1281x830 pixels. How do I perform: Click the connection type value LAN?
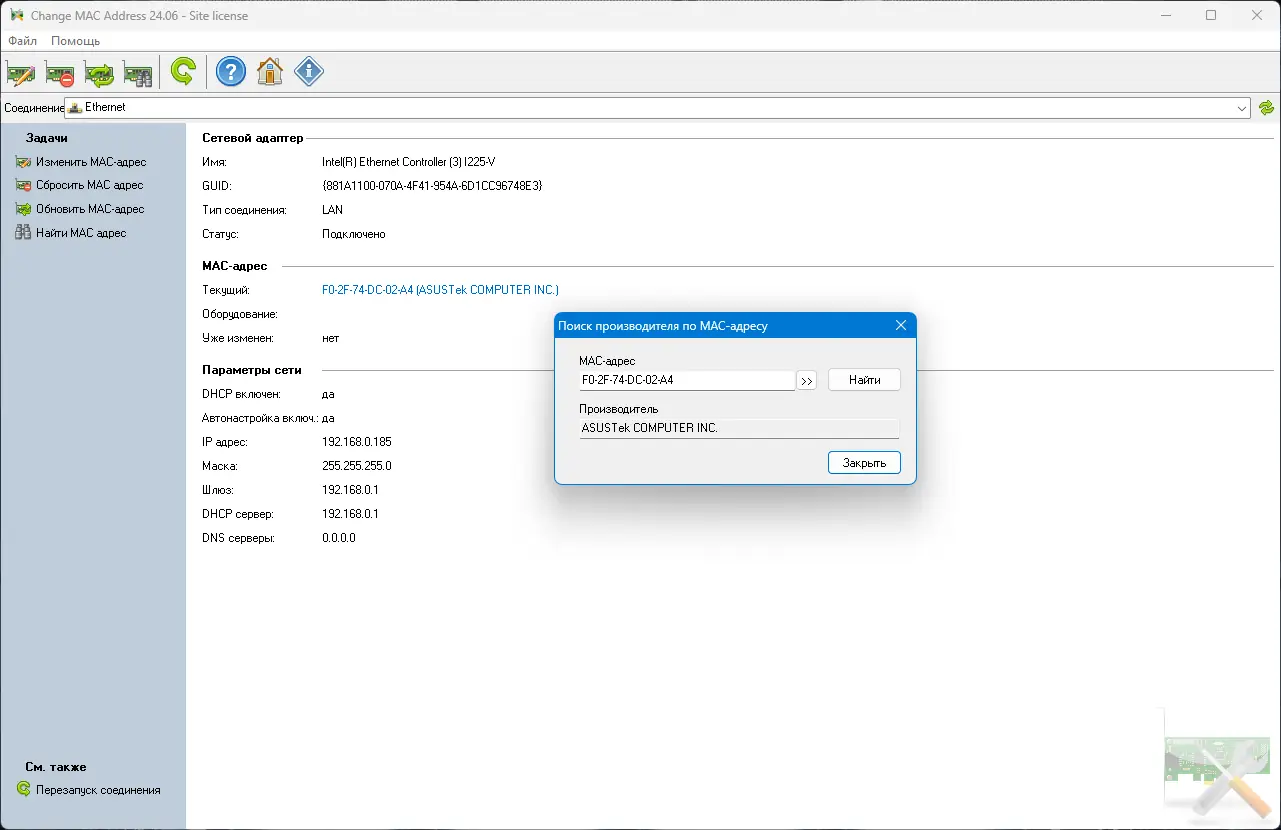(x=332, y=210)
